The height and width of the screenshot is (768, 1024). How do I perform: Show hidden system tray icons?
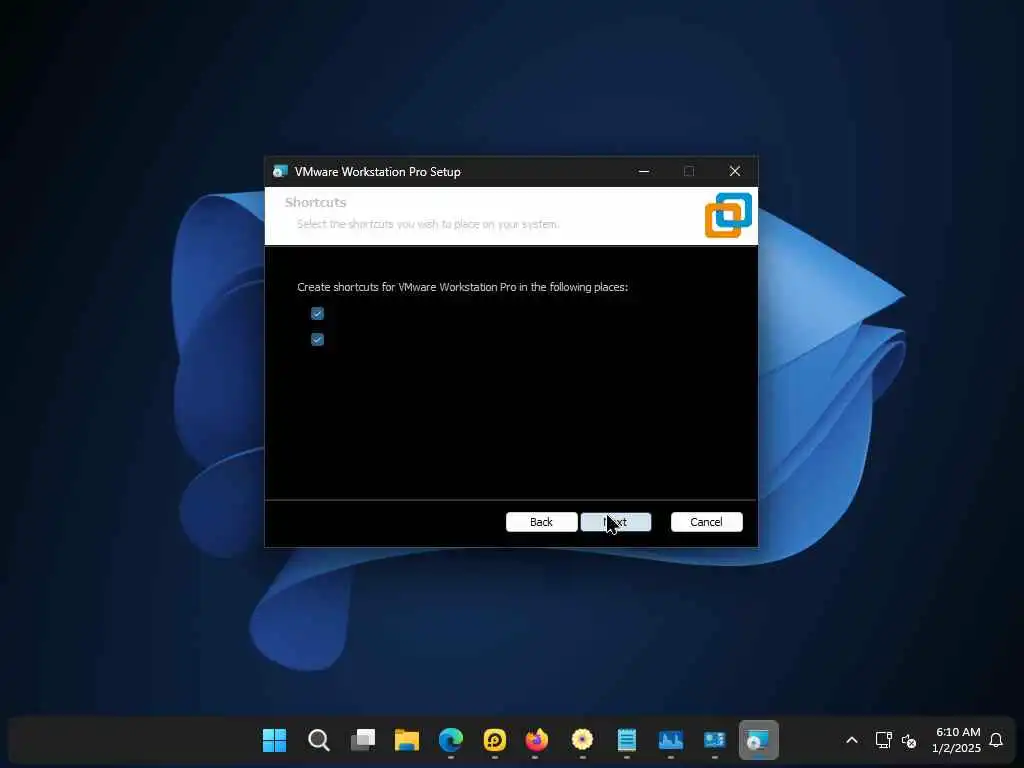pos(852,740)
